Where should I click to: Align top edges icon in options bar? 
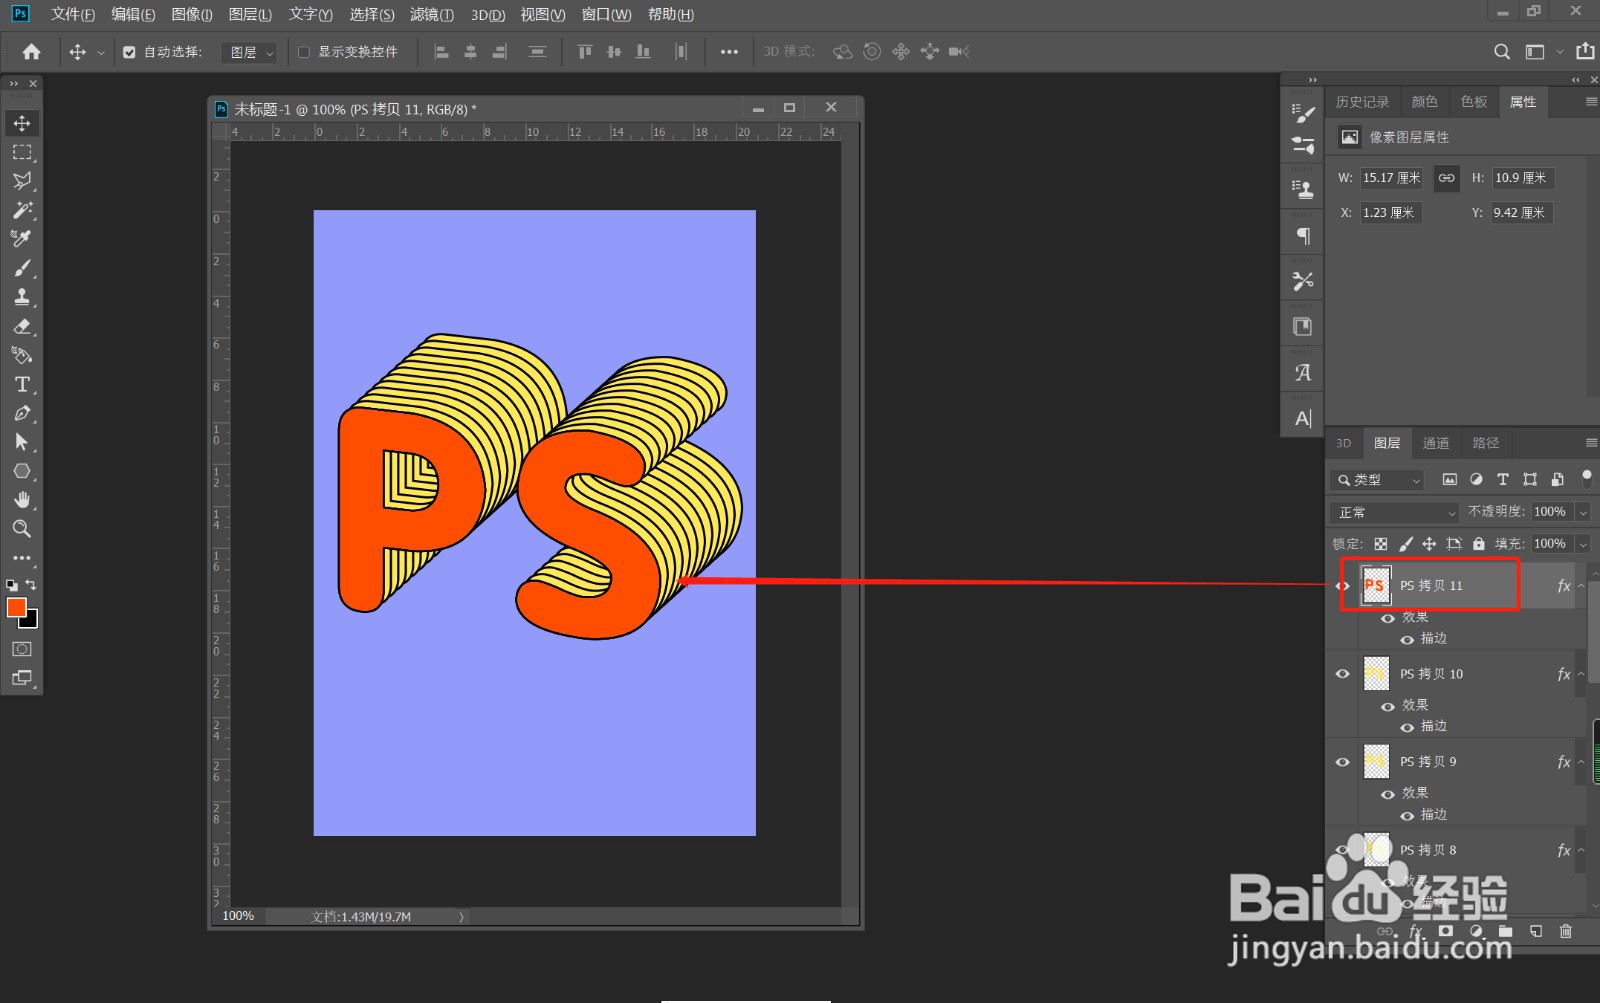[x=585, y=52]
